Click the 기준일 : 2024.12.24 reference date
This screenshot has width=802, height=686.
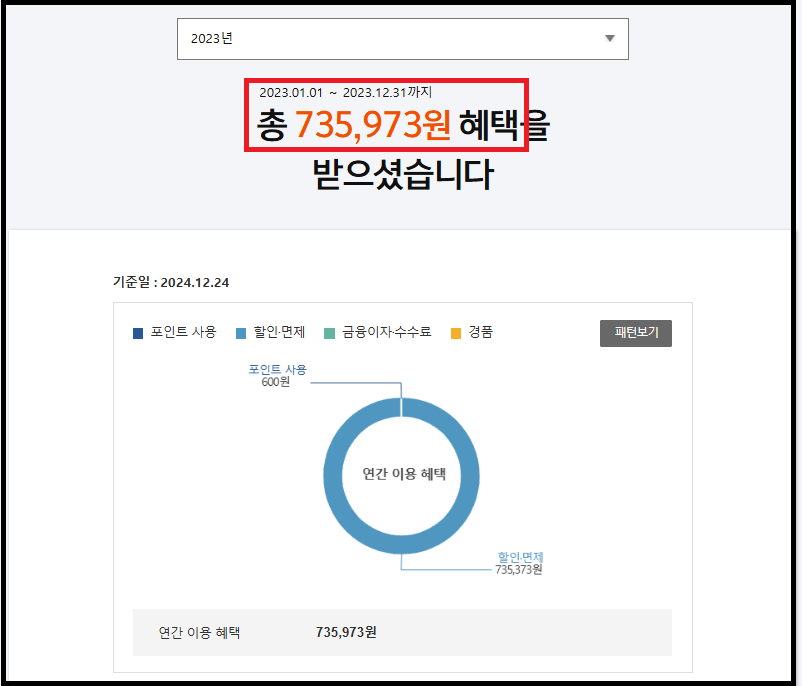click(171, 282)
